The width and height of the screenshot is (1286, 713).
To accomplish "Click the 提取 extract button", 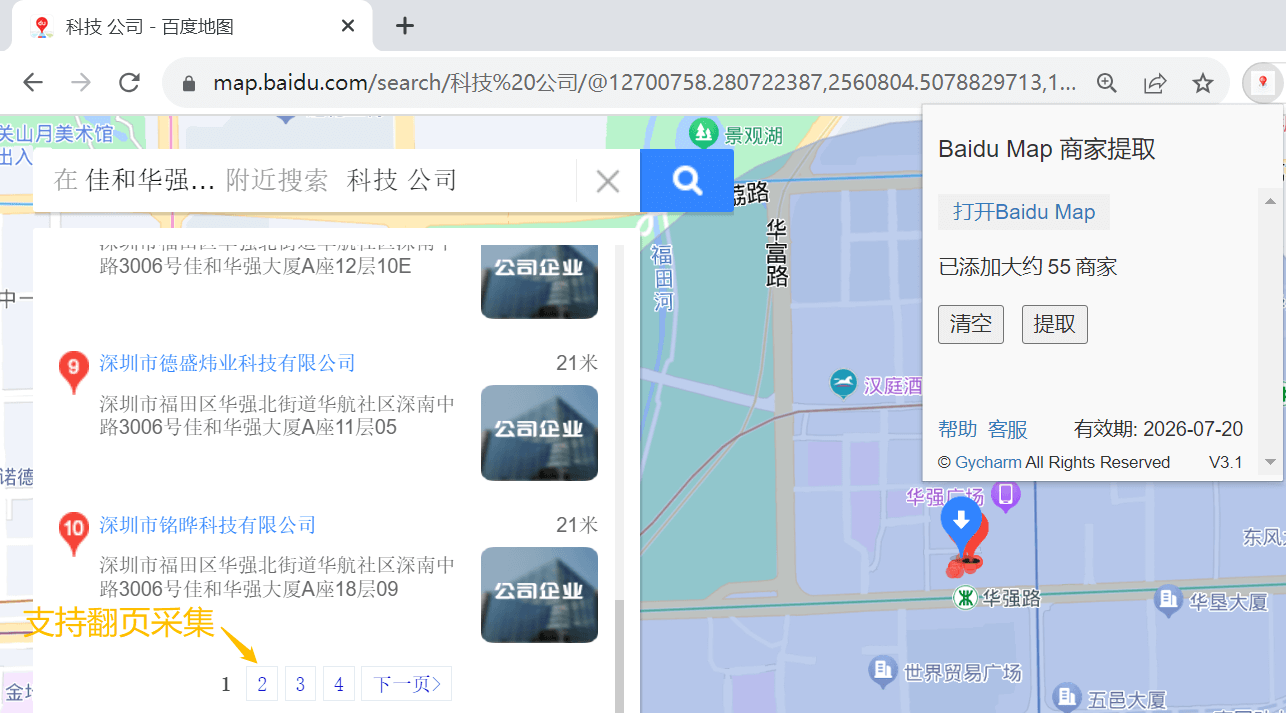I will click(1055, 324).
